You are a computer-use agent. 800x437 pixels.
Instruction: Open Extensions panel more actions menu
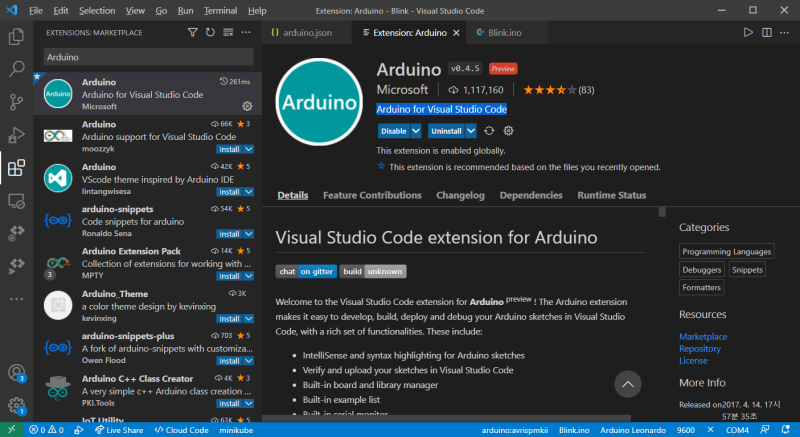(246, 33)
